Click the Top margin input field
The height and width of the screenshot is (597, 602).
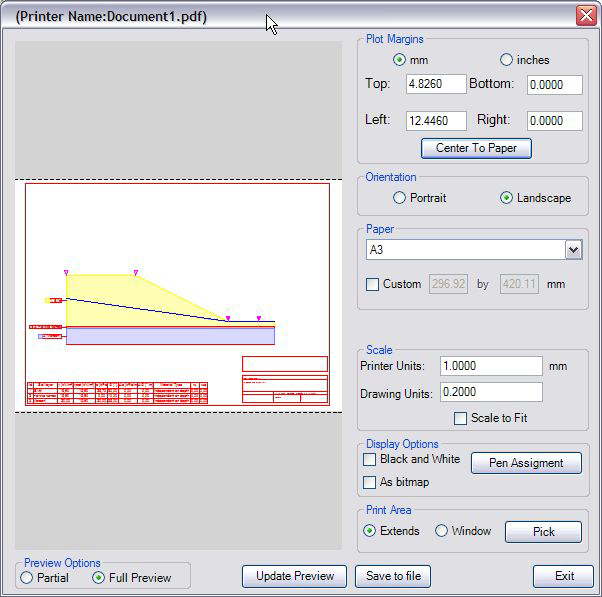point(436,84)
